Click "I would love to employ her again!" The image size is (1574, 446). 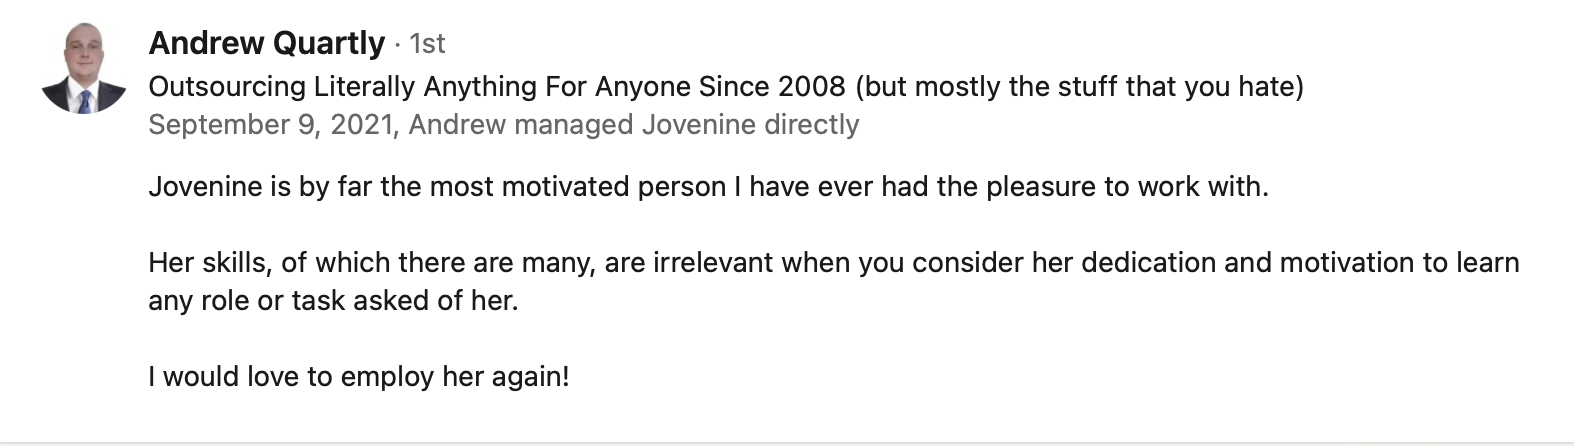358,377
